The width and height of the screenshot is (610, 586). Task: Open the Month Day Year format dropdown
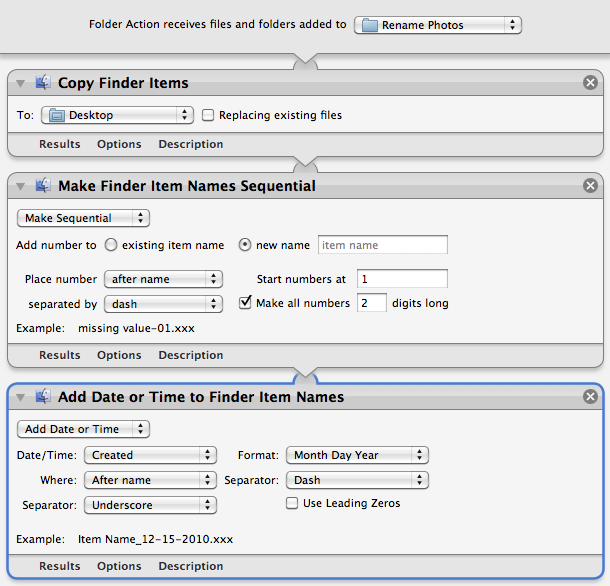[x=357, y=455]
